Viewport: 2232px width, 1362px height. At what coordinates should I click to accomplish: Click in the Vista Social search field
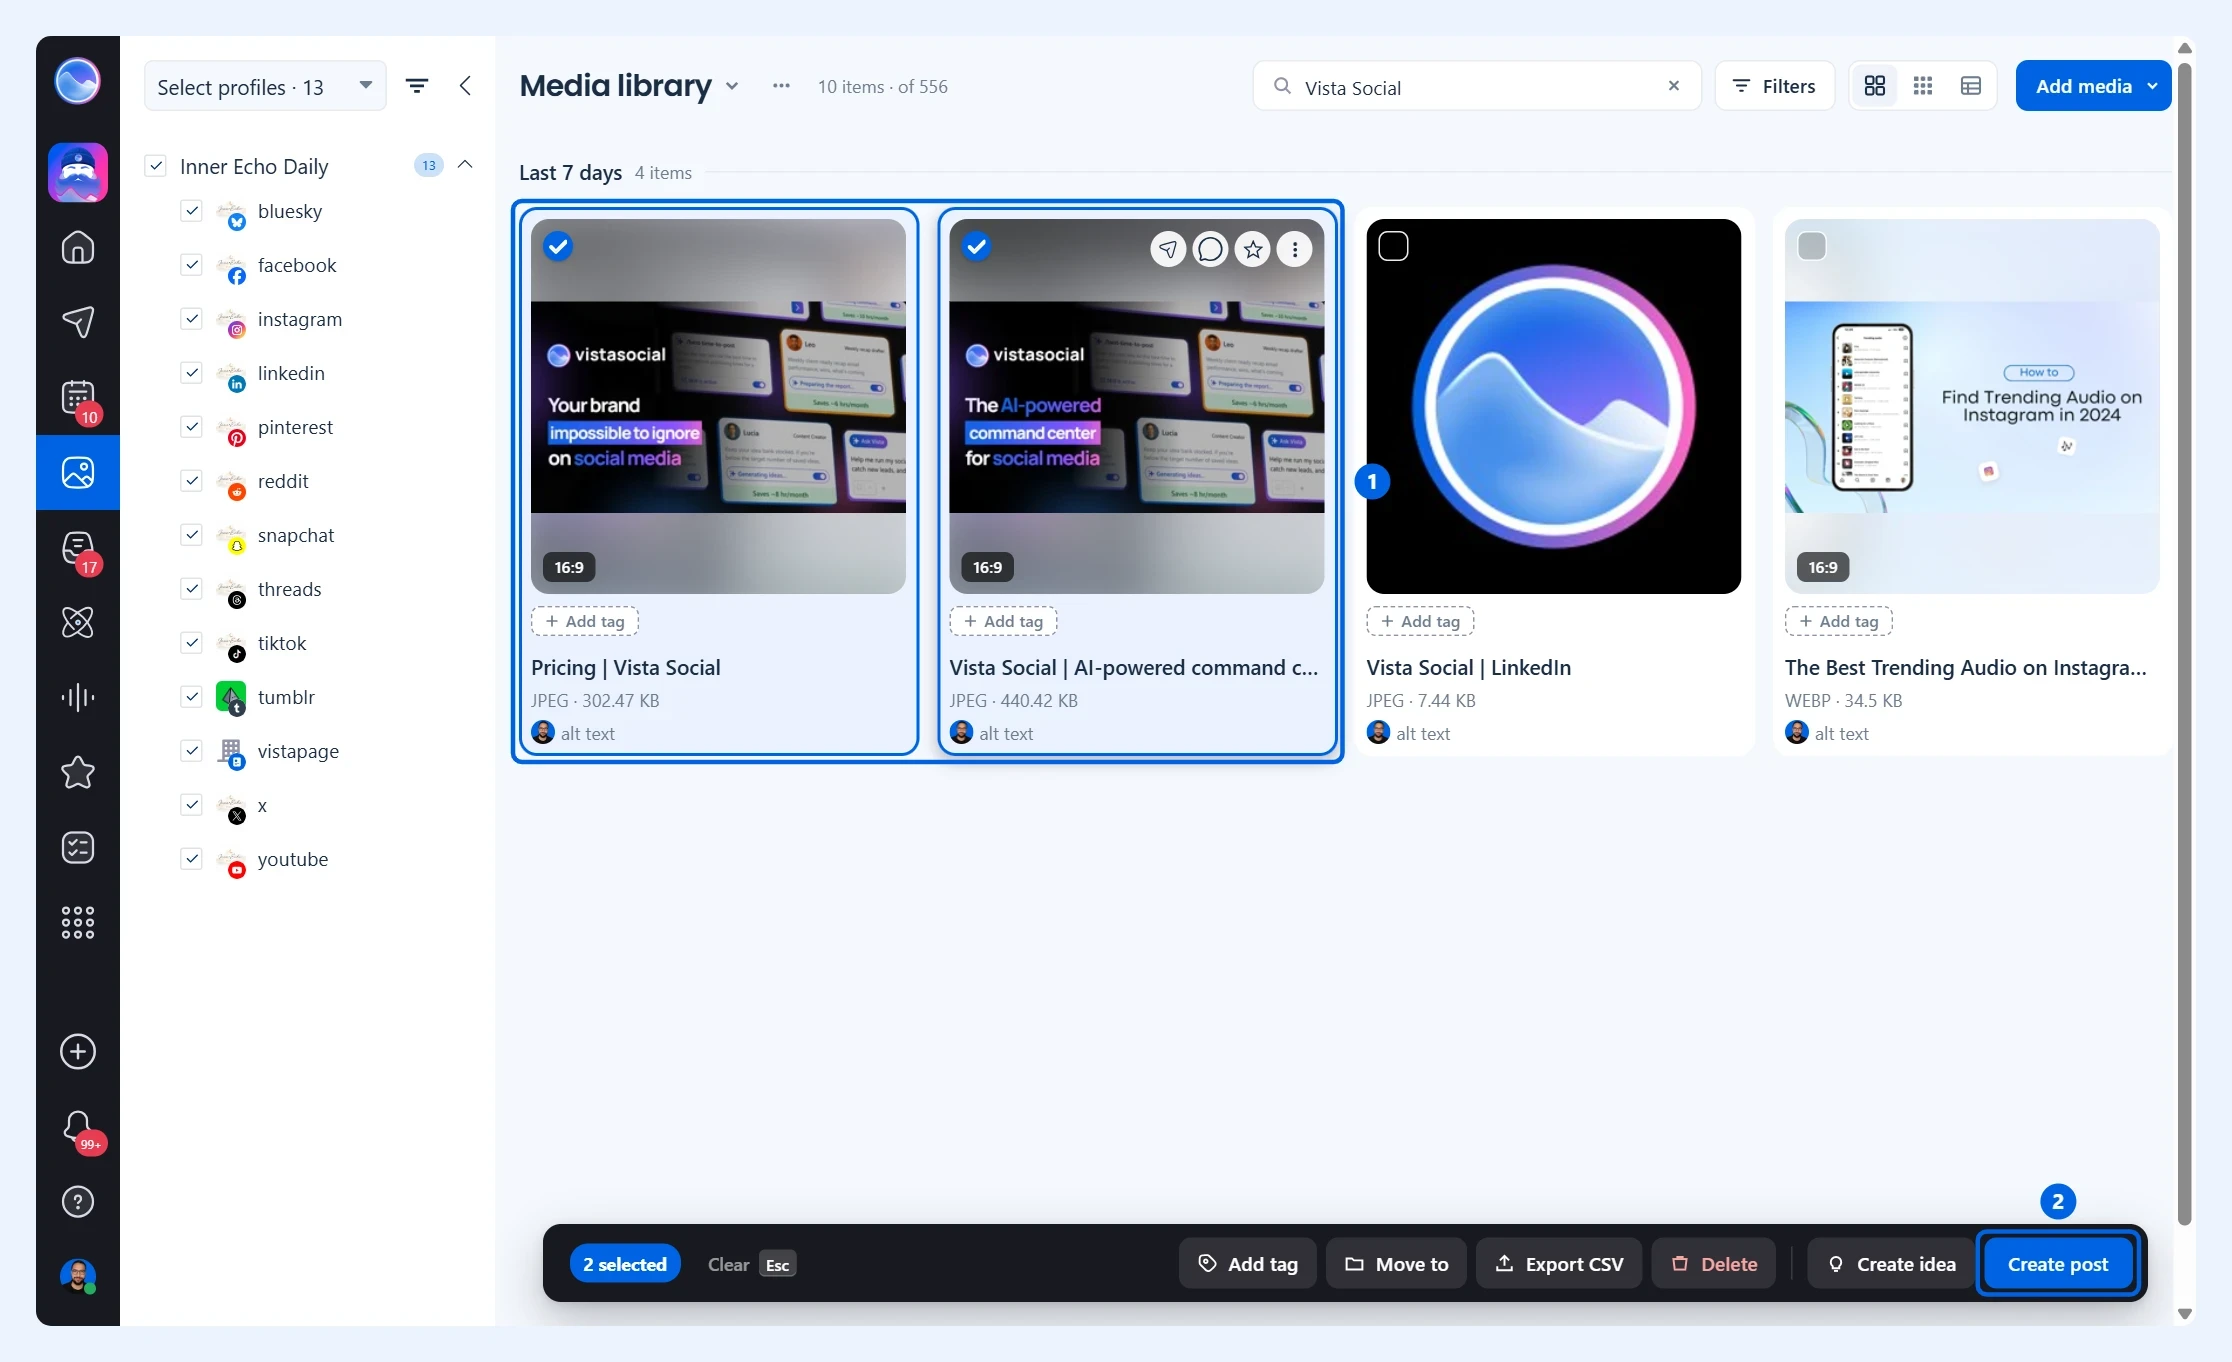(x=1477, y=86)
